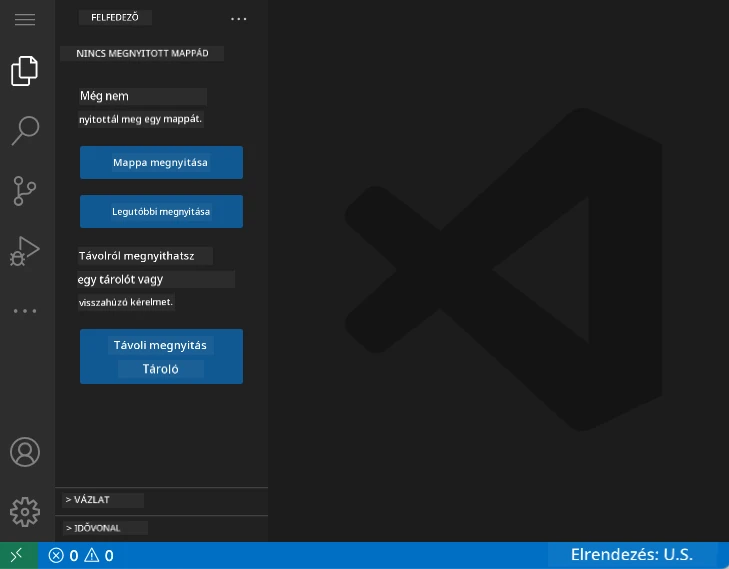Click Távoli megnyitás Tároló button
Image resolution: width=729 pixels, height=569 pixels.
click(161, 357)
